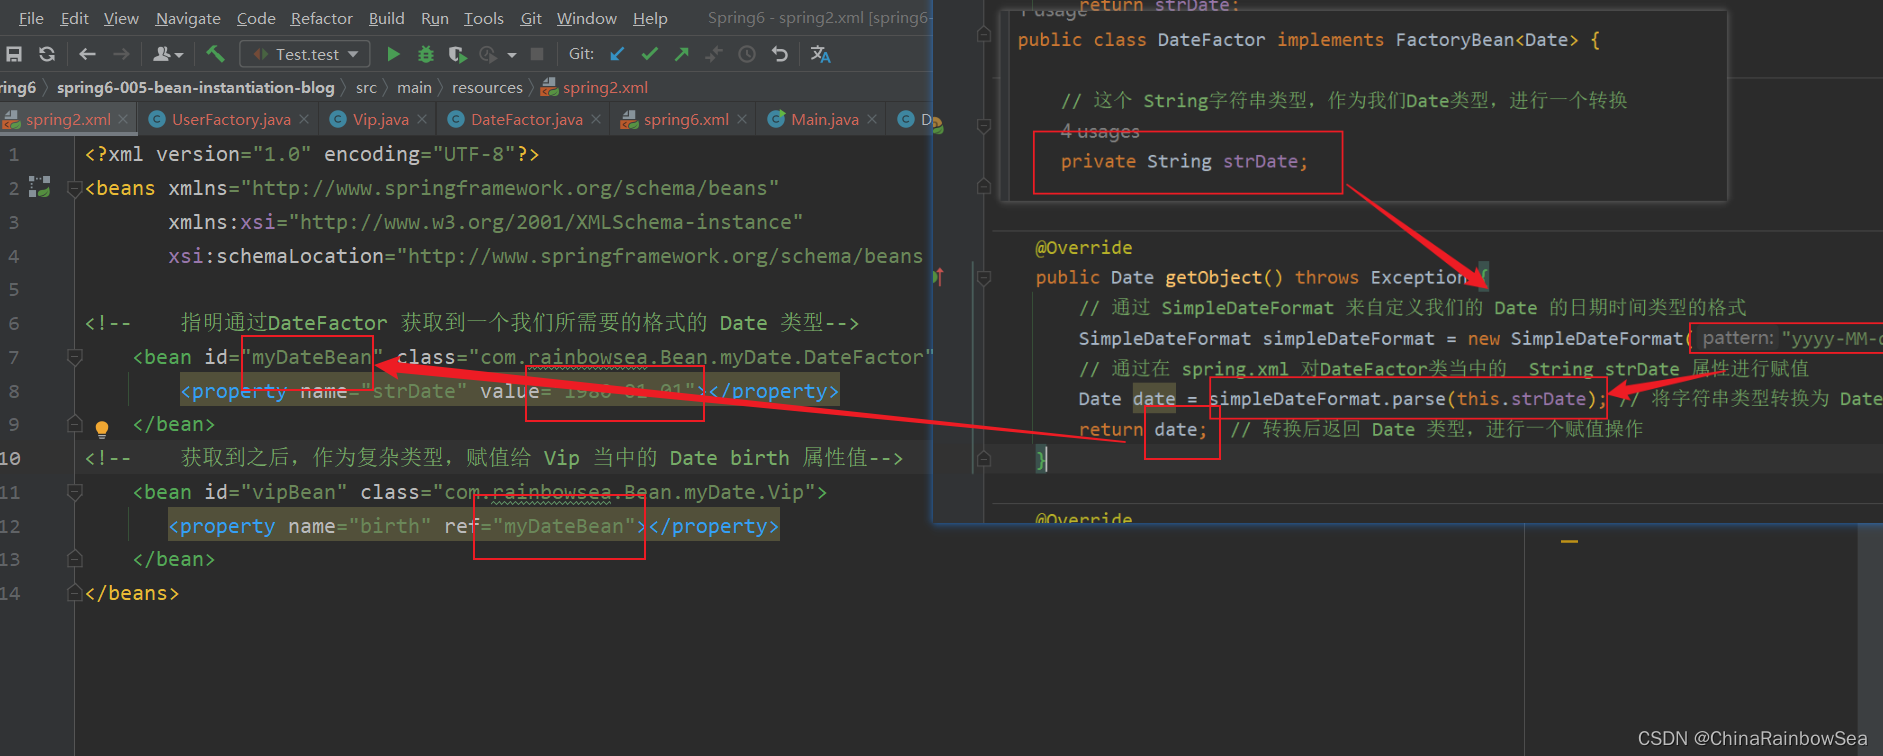The image size is (1883, 756).
Task: Close the UserFactory.java tab
Action: [x=305, y=119]
